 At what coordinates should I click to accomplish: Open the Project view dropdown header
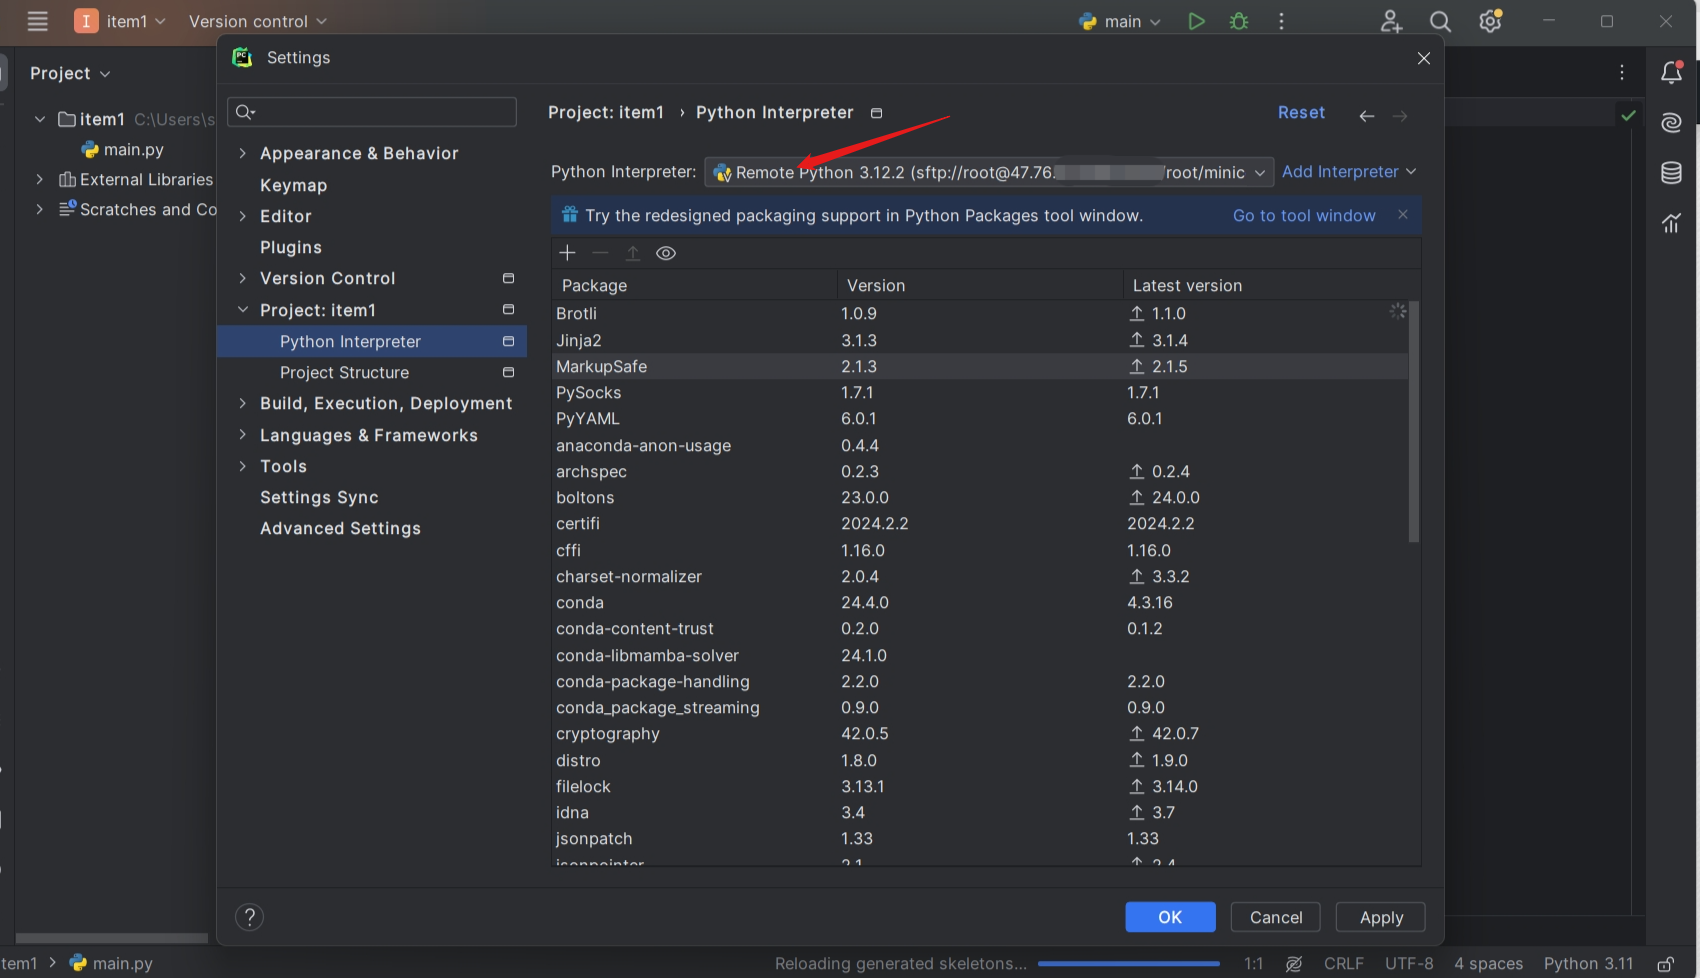click(x=70, y=73)
